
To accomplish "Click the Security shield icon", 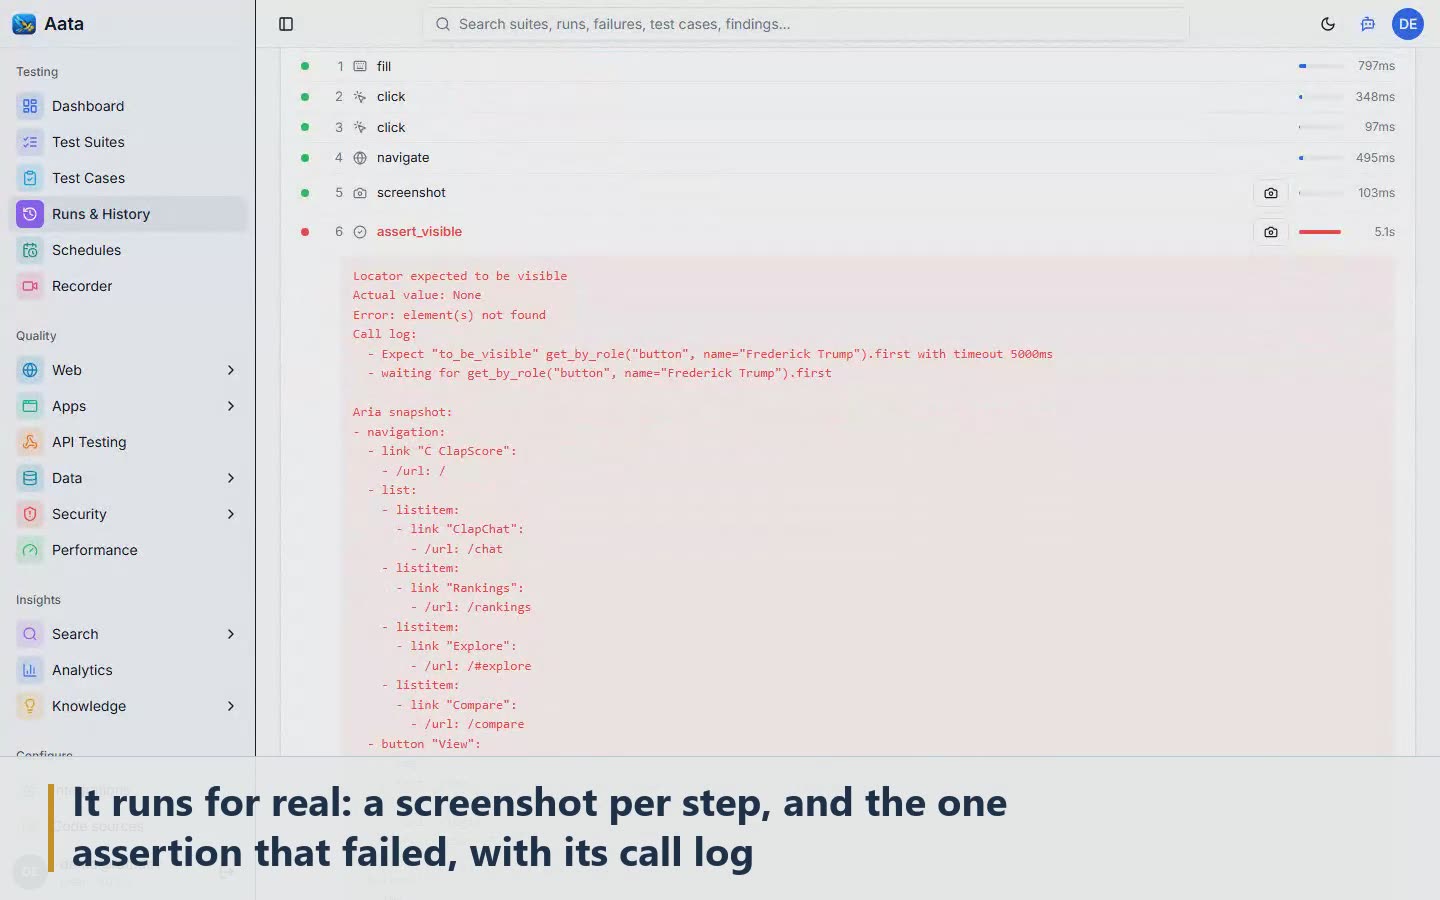I will click(30, 514).
